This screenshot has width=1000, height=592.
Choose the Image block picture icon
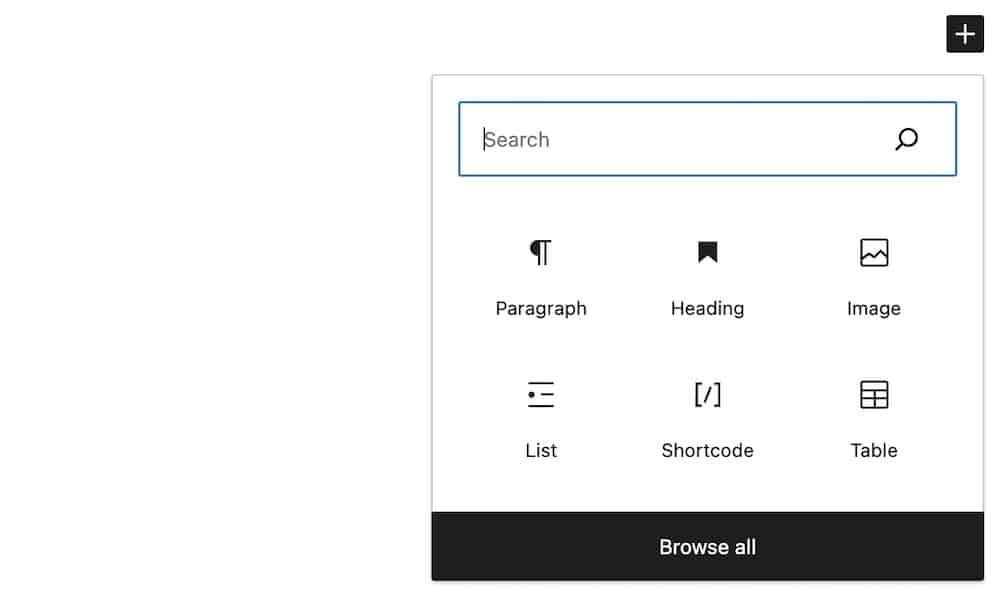(x=874, y=253)
